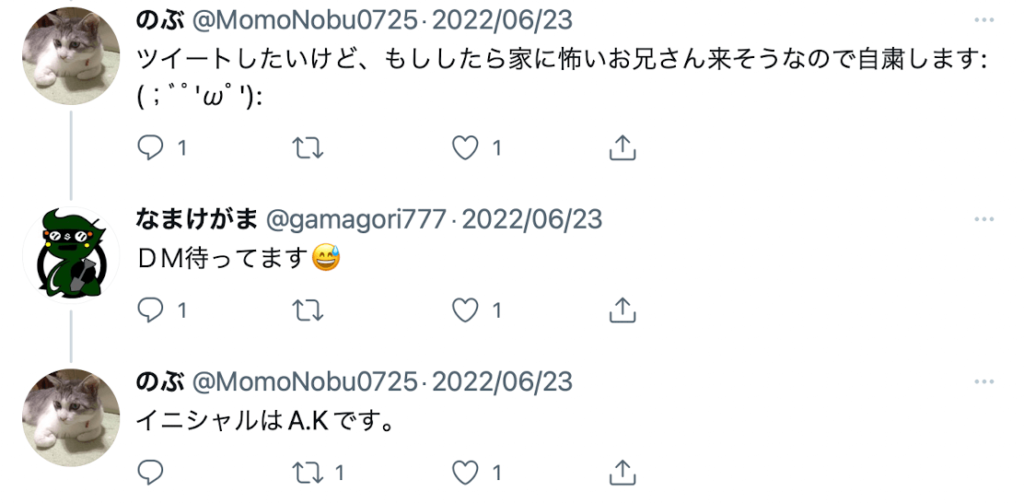Open the なまけがま display name
The height and width of the screenshot is (503, 1024).
point(197,219)
